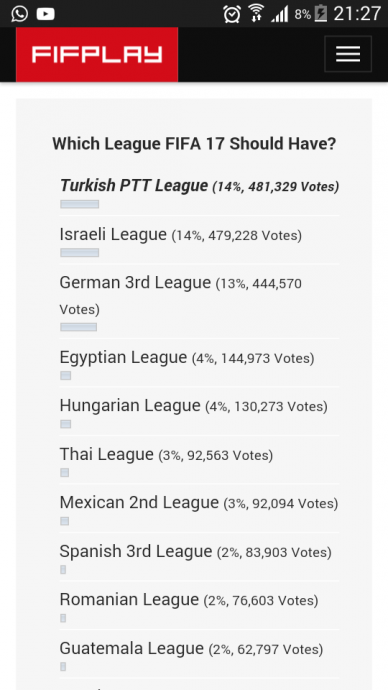Click Egyptian League result text

tap(187, 358)
